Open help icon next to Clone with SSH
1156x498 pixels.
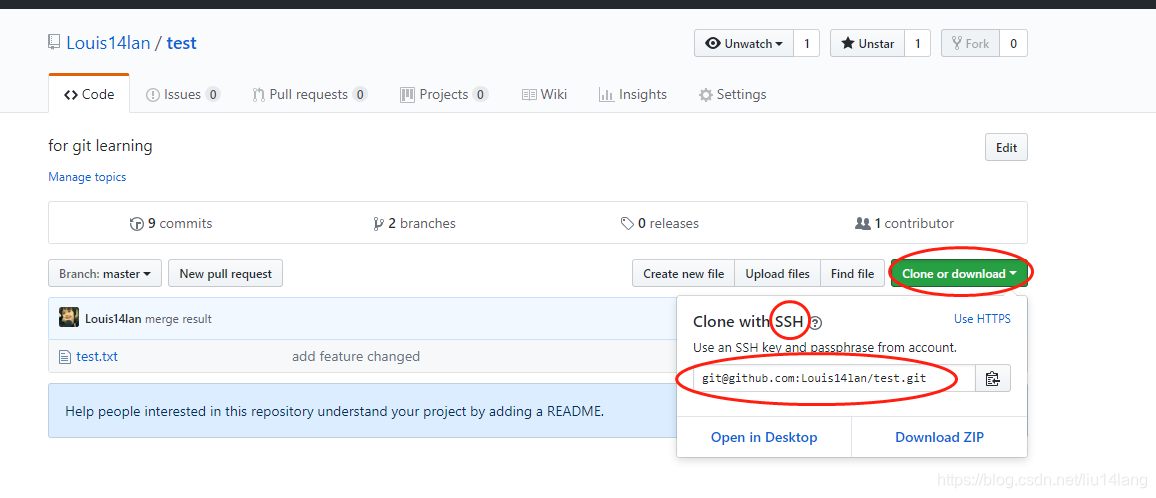pos(816,322)
